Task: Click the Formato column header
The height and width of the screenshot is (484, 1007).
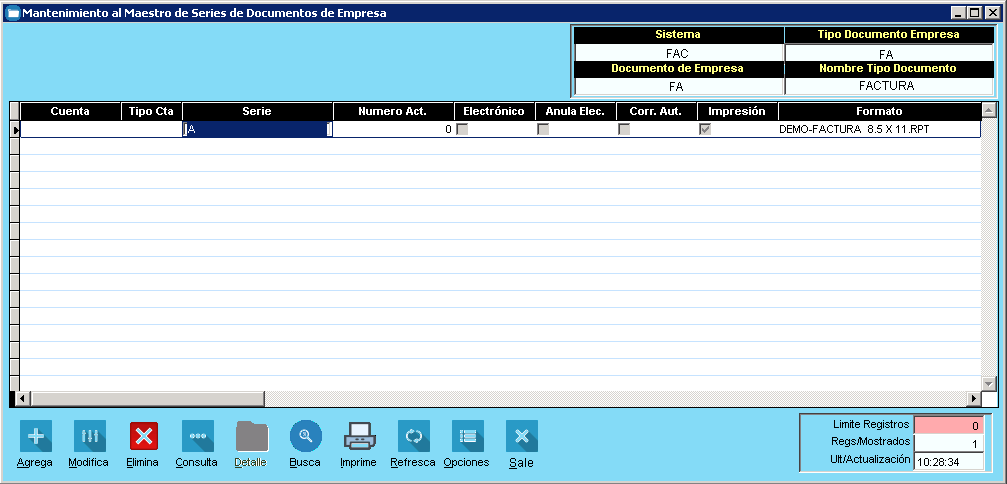Action: pos(878,111)
